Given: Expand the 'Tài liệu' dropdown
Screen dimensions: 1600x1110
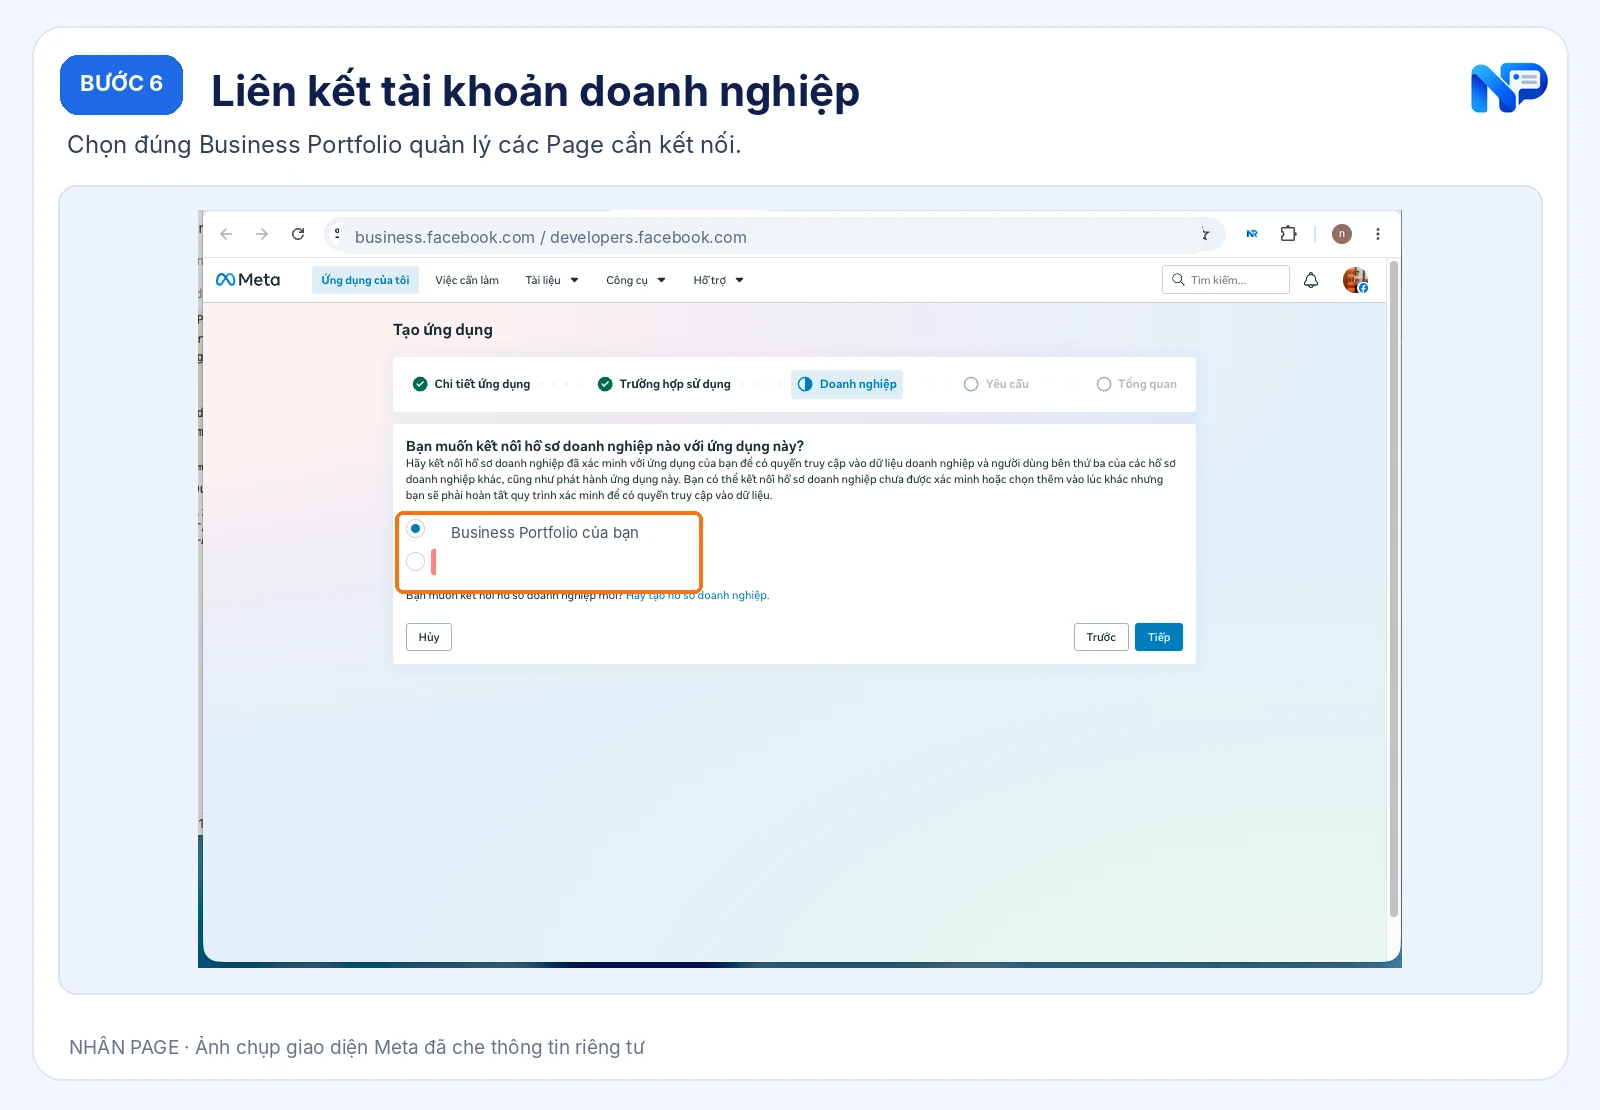Looking at the screenshot, I should pyautogui.click(x=552, y=280).
